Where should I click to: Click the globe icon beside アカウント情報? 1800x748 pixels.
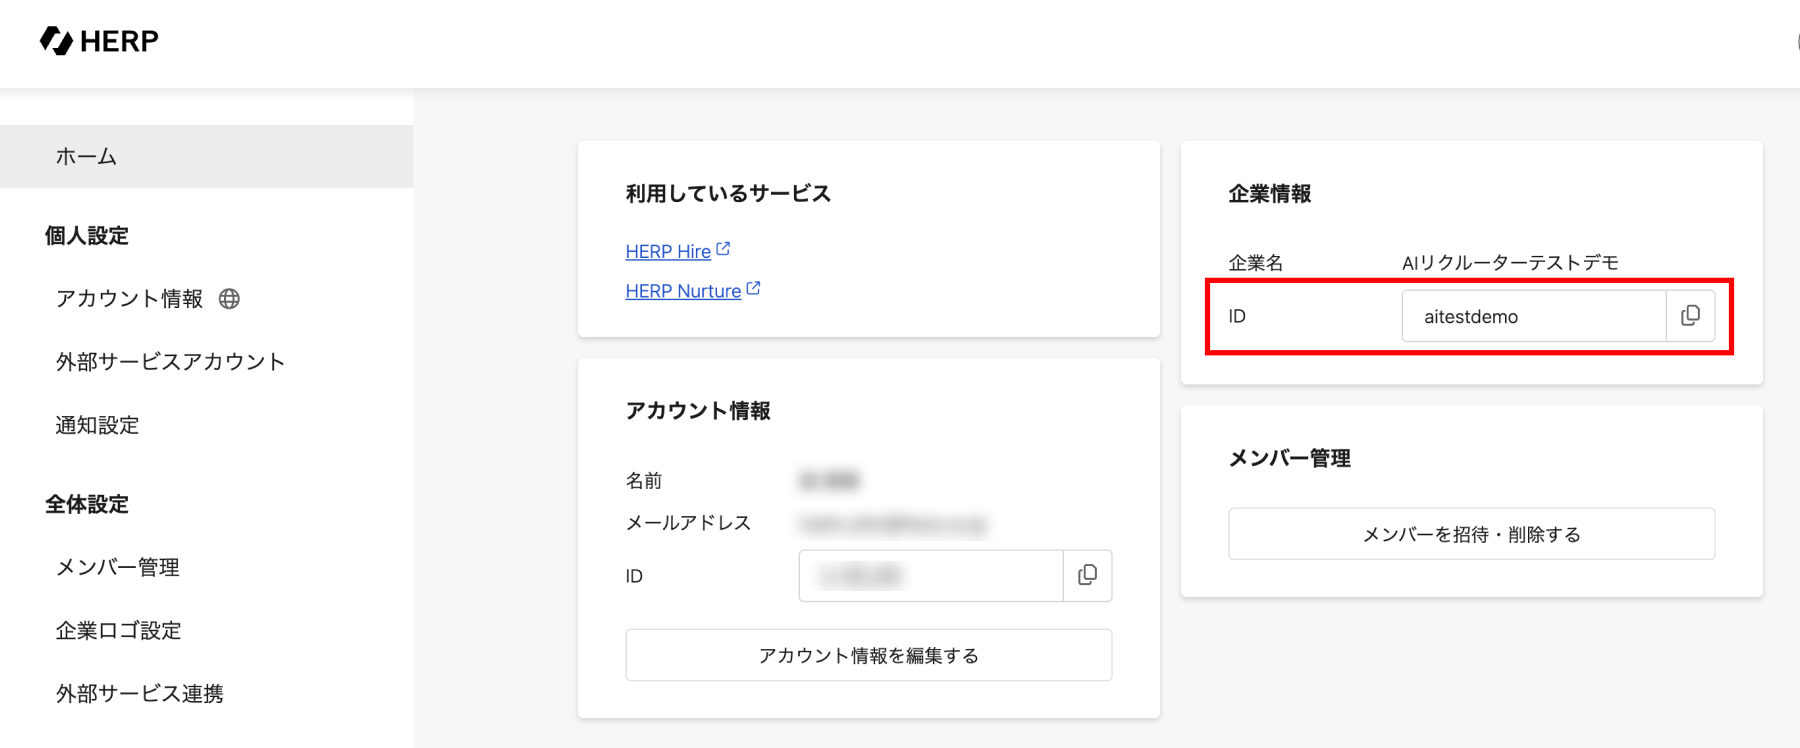(x=229, y=299)
